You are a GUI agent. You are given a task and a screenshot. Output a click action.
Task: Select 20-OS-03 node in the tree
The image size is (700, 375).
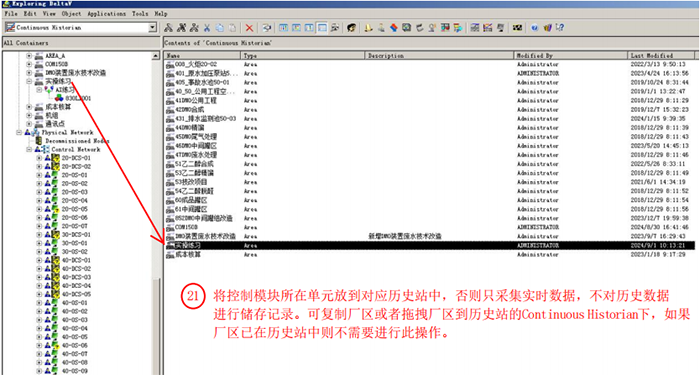(75, 192)
